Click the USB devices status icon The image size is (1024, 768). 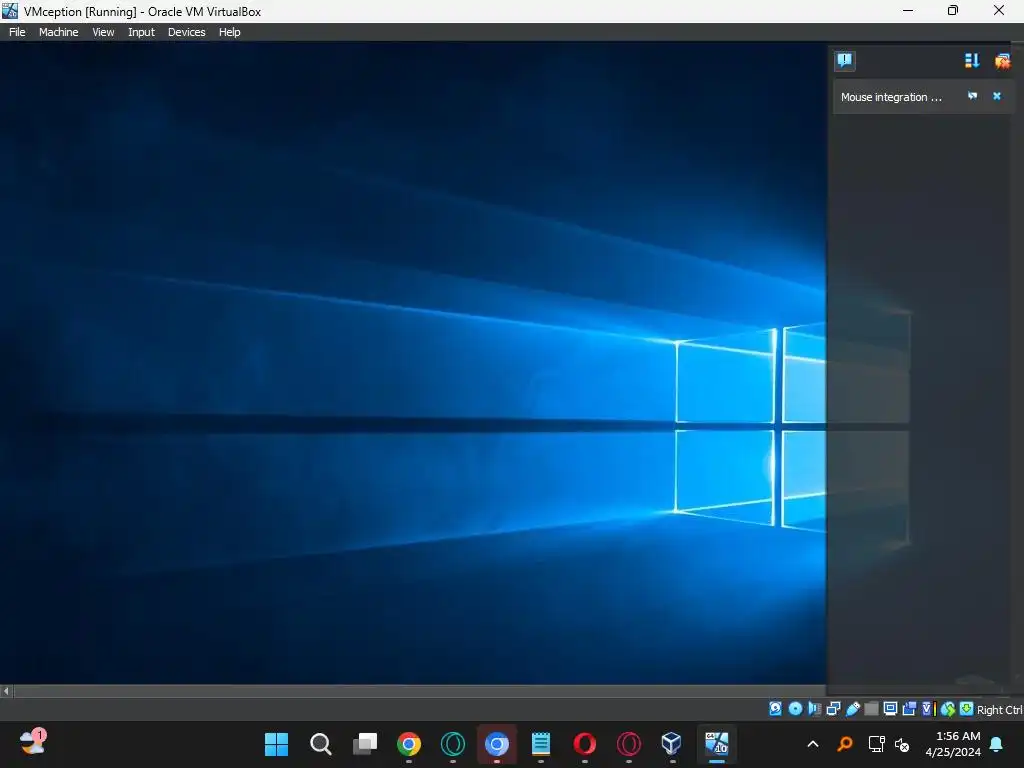click(852, 709)
